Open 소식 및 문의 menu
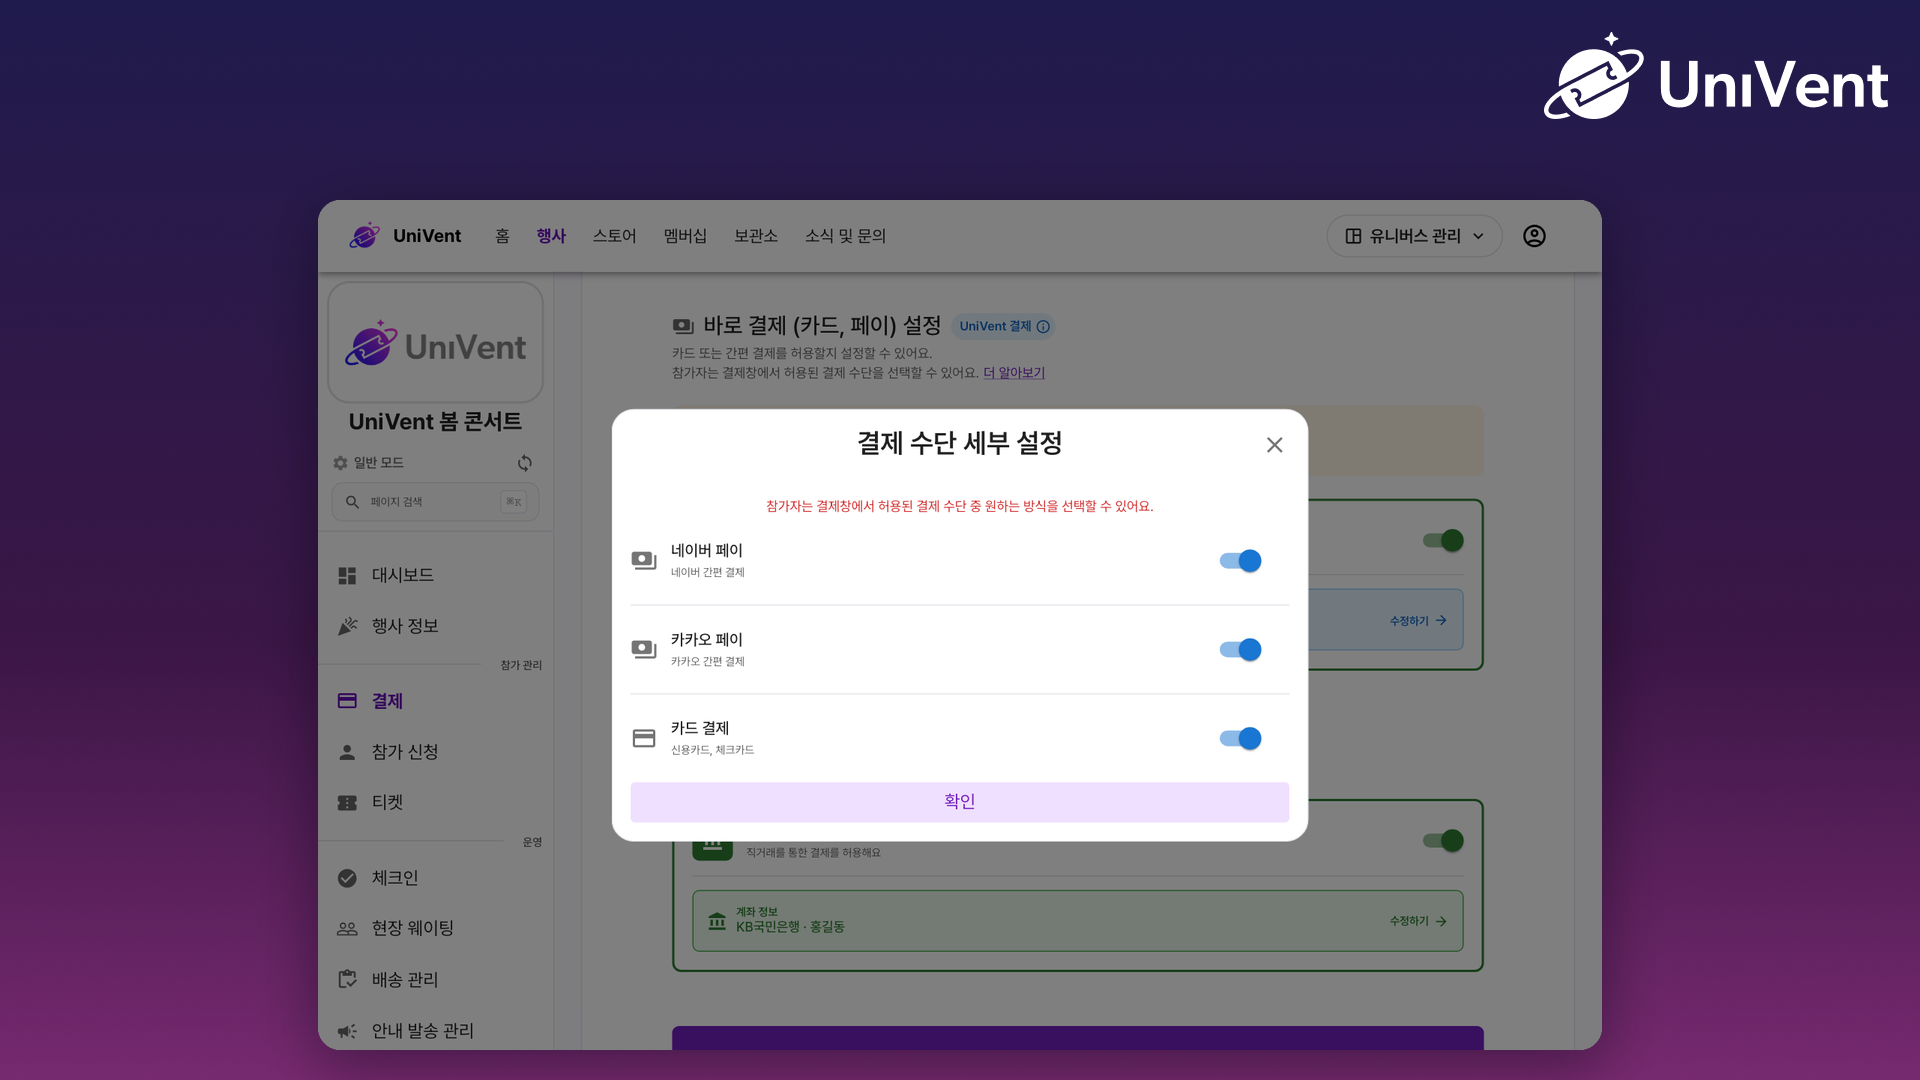 [x=845, y=236]
